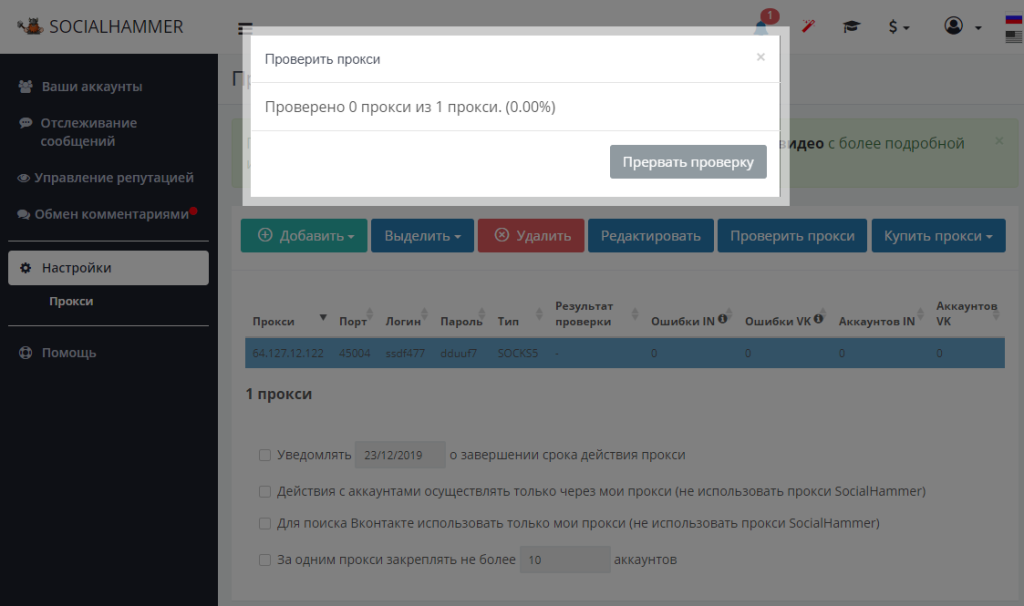The image size is (1024, 606).
Task: Expand the dollar balance dropdown
Action: [899, 27]
